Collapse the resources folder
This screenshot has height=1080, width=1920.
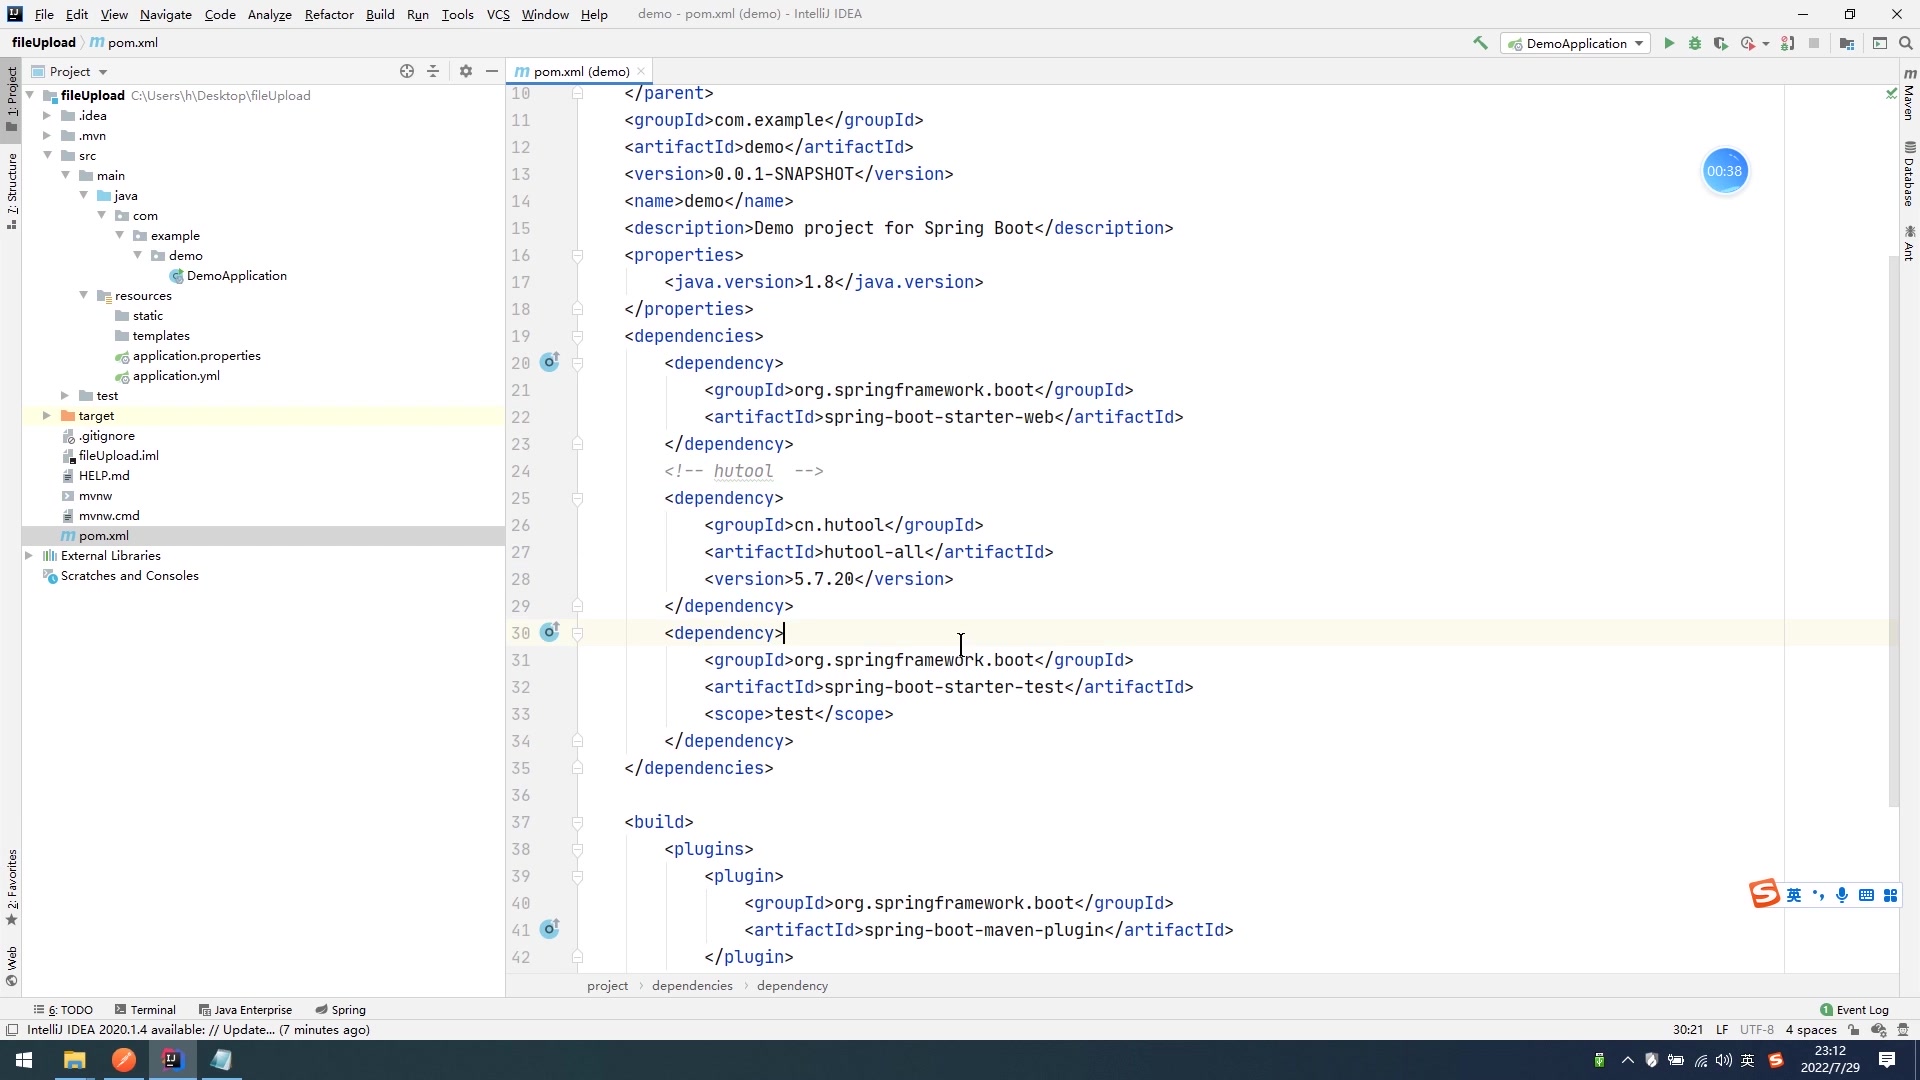pos(83,295)
